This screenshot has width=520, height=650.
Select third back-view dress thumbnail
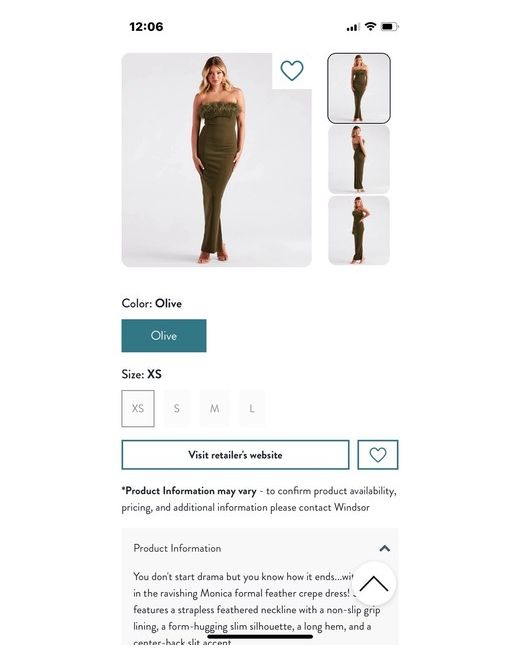(359, 230)
